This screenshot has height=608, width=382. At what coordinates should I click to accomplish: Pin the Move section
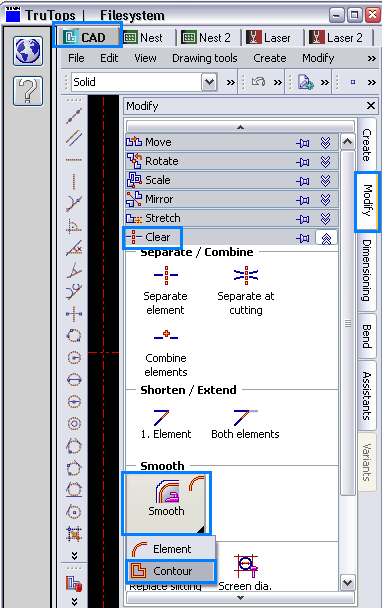(303, 143)
